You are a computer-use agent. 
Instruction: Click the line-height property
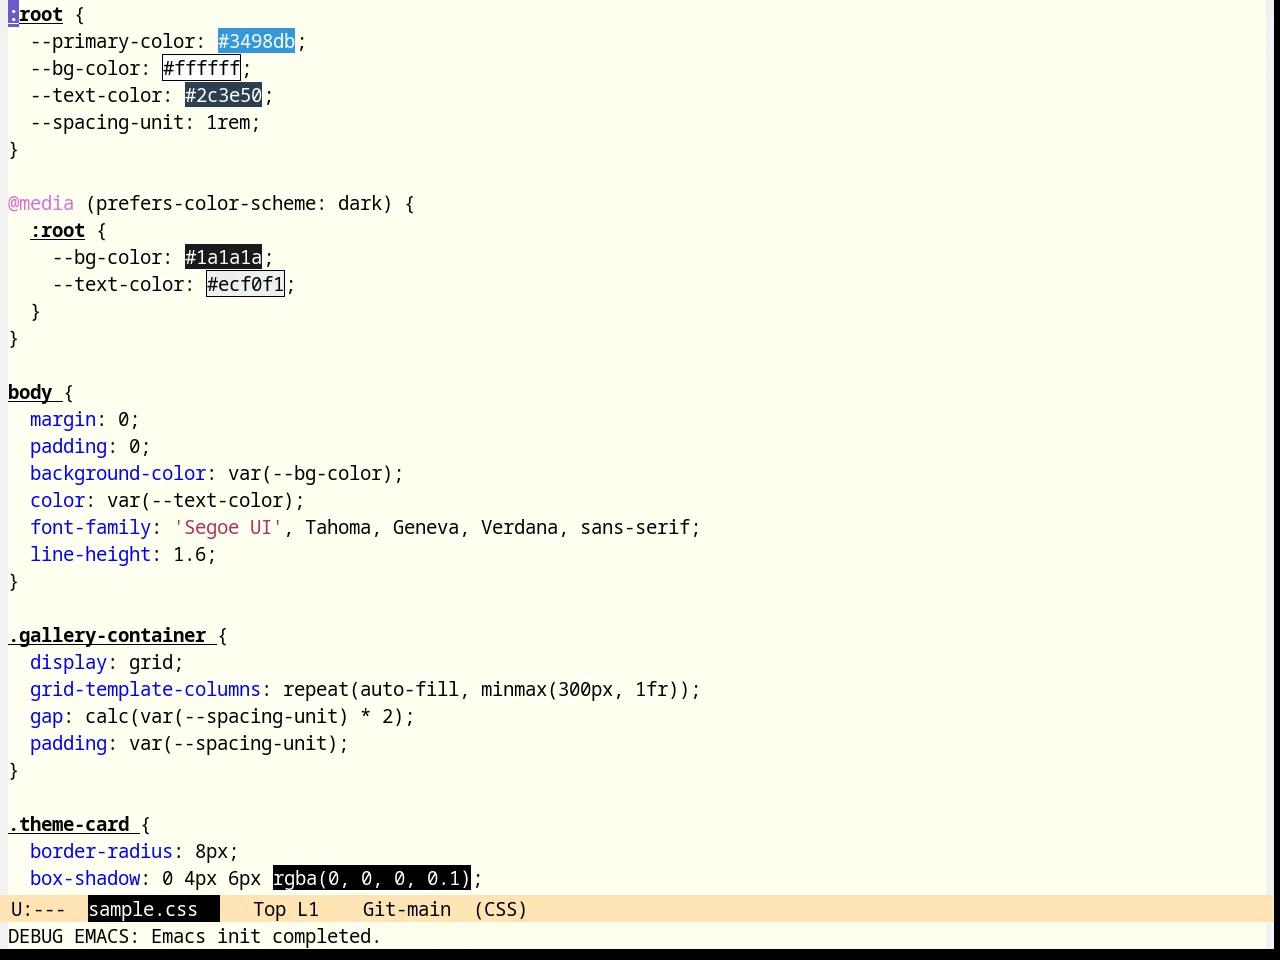coord(90,554)
